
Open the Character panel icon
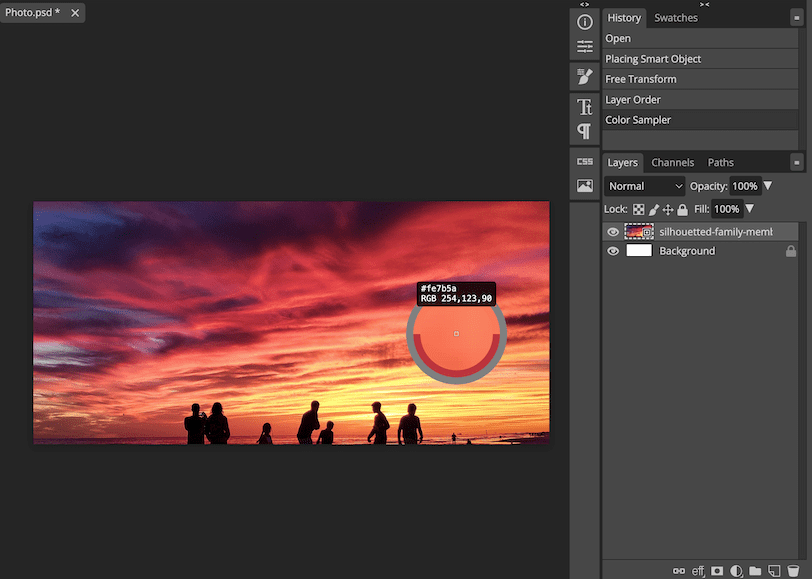585,107
